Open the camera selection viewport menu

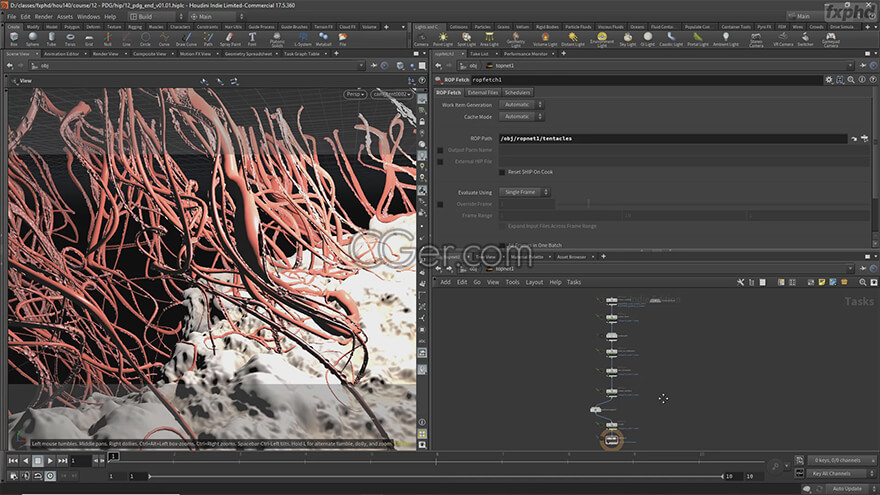tap(392, 94)
